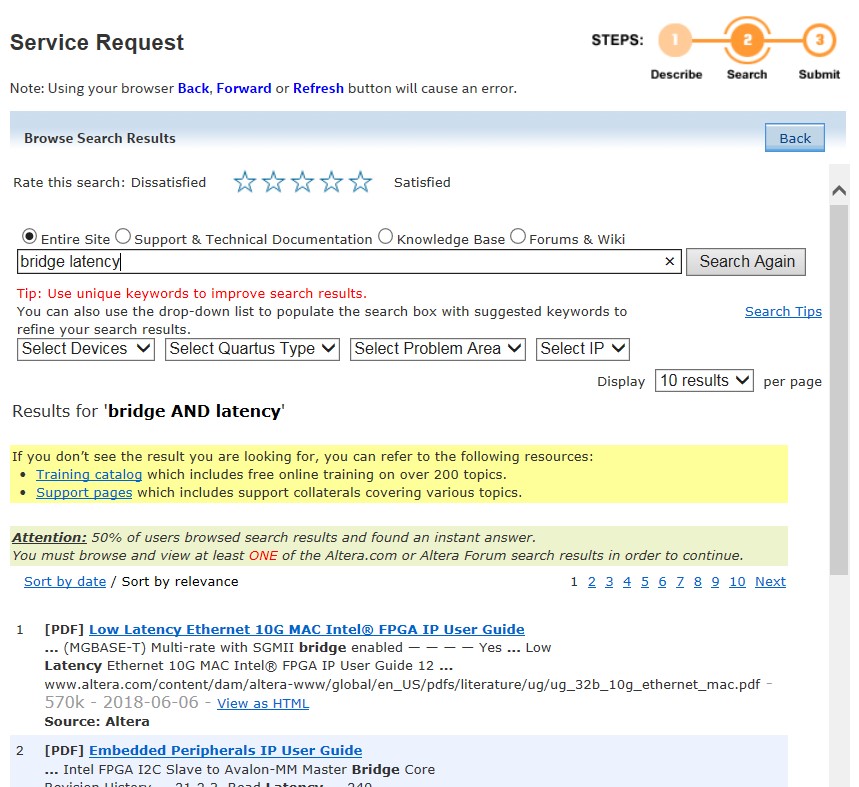Click Sort by relevance text
Viewport: 859px width, 787px height.
pos(180,582)
